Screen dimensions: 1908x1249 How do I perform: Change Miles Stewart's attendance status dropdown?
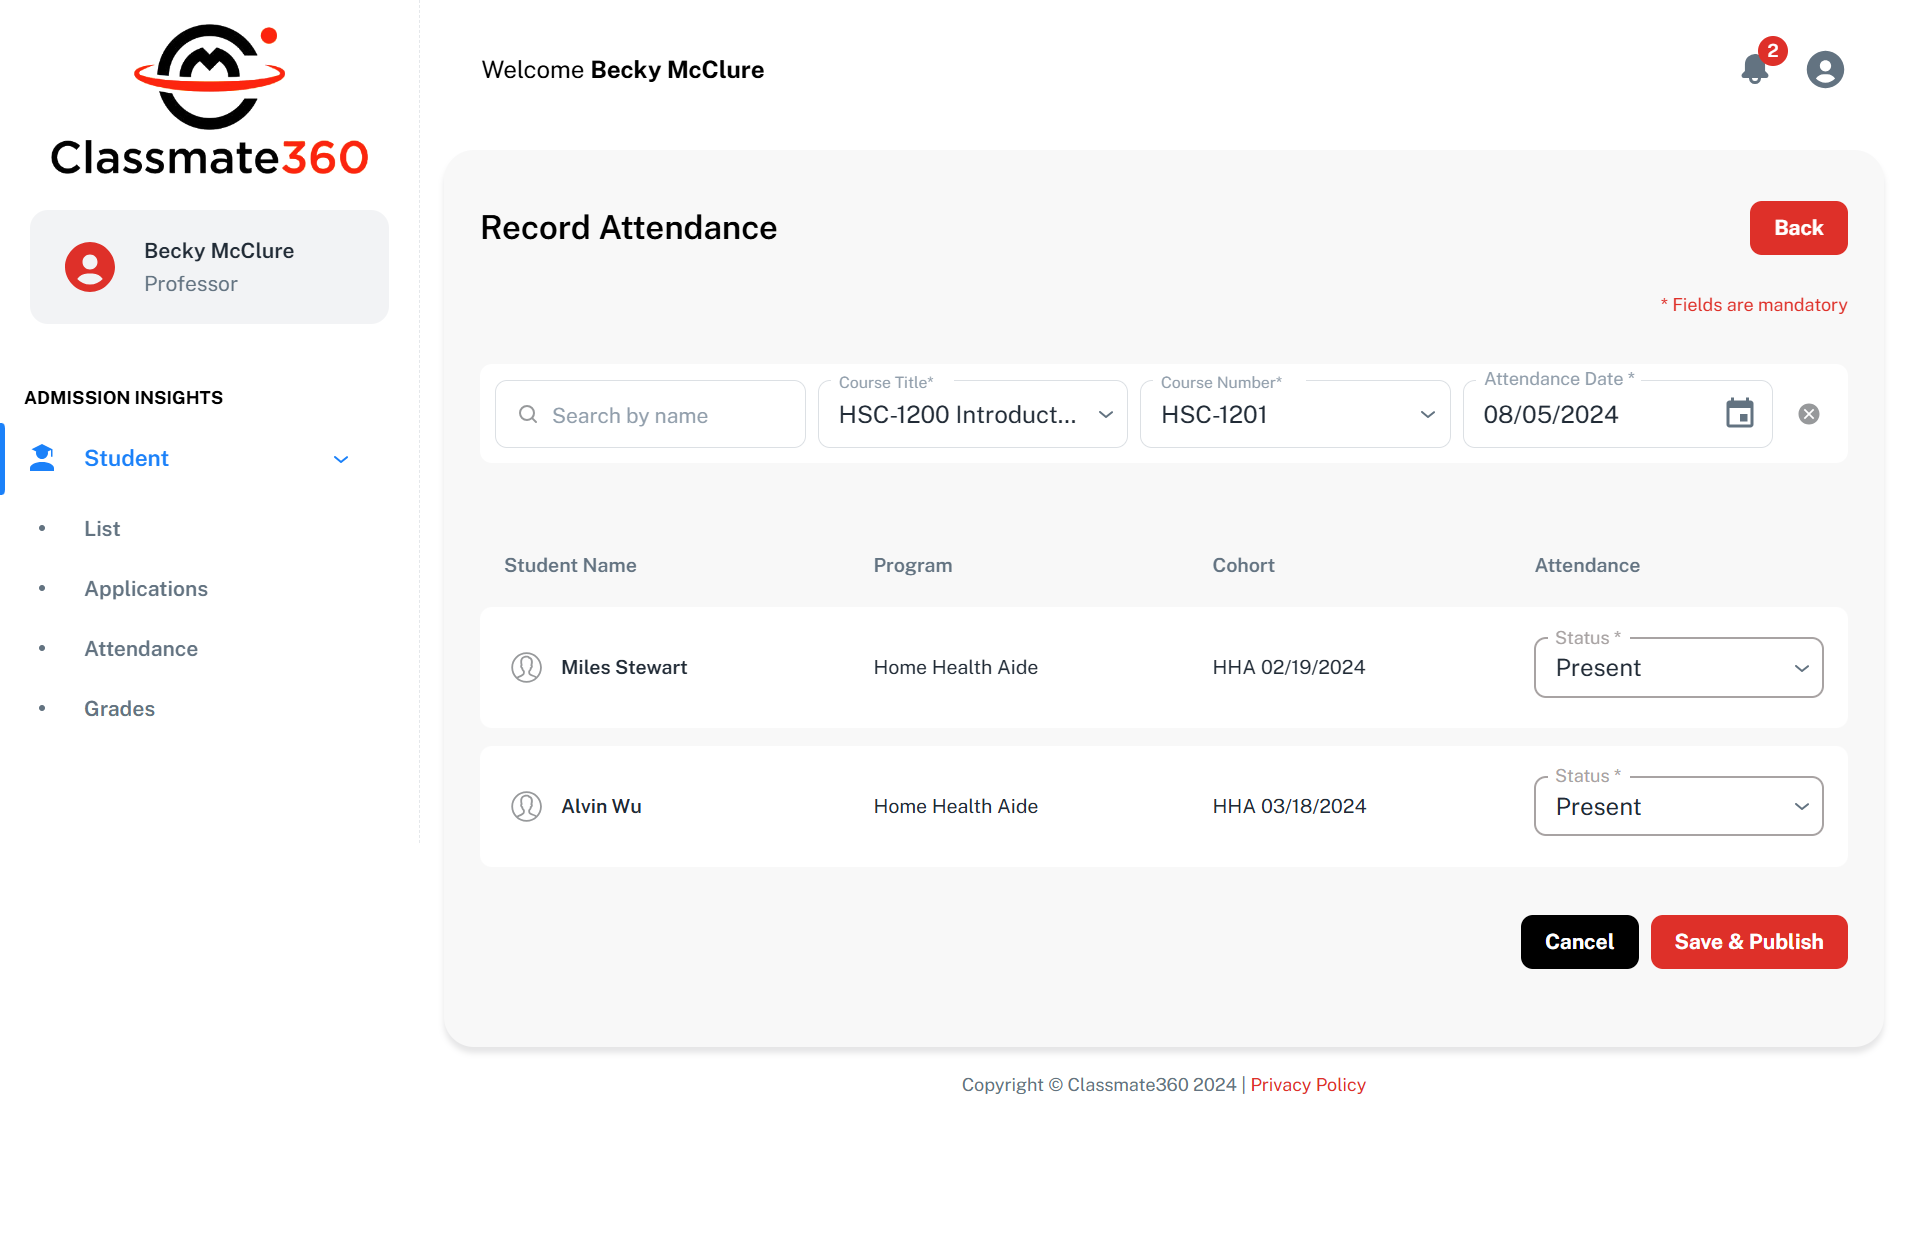tap(1678, 668)
